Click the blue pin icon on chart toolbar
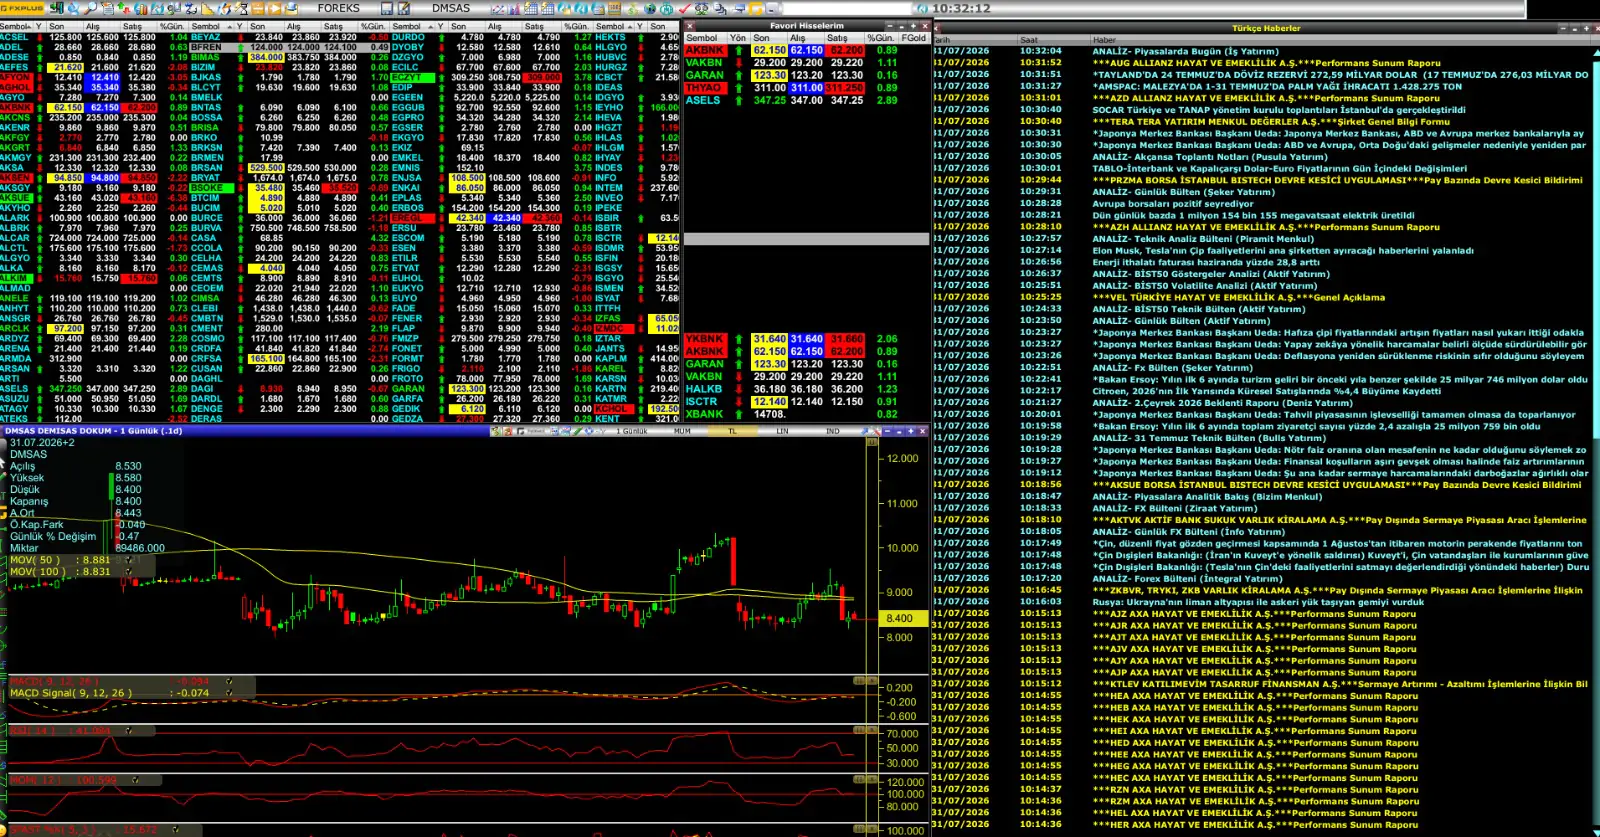Screen dimensions: 1600x837 click(864, 431)
